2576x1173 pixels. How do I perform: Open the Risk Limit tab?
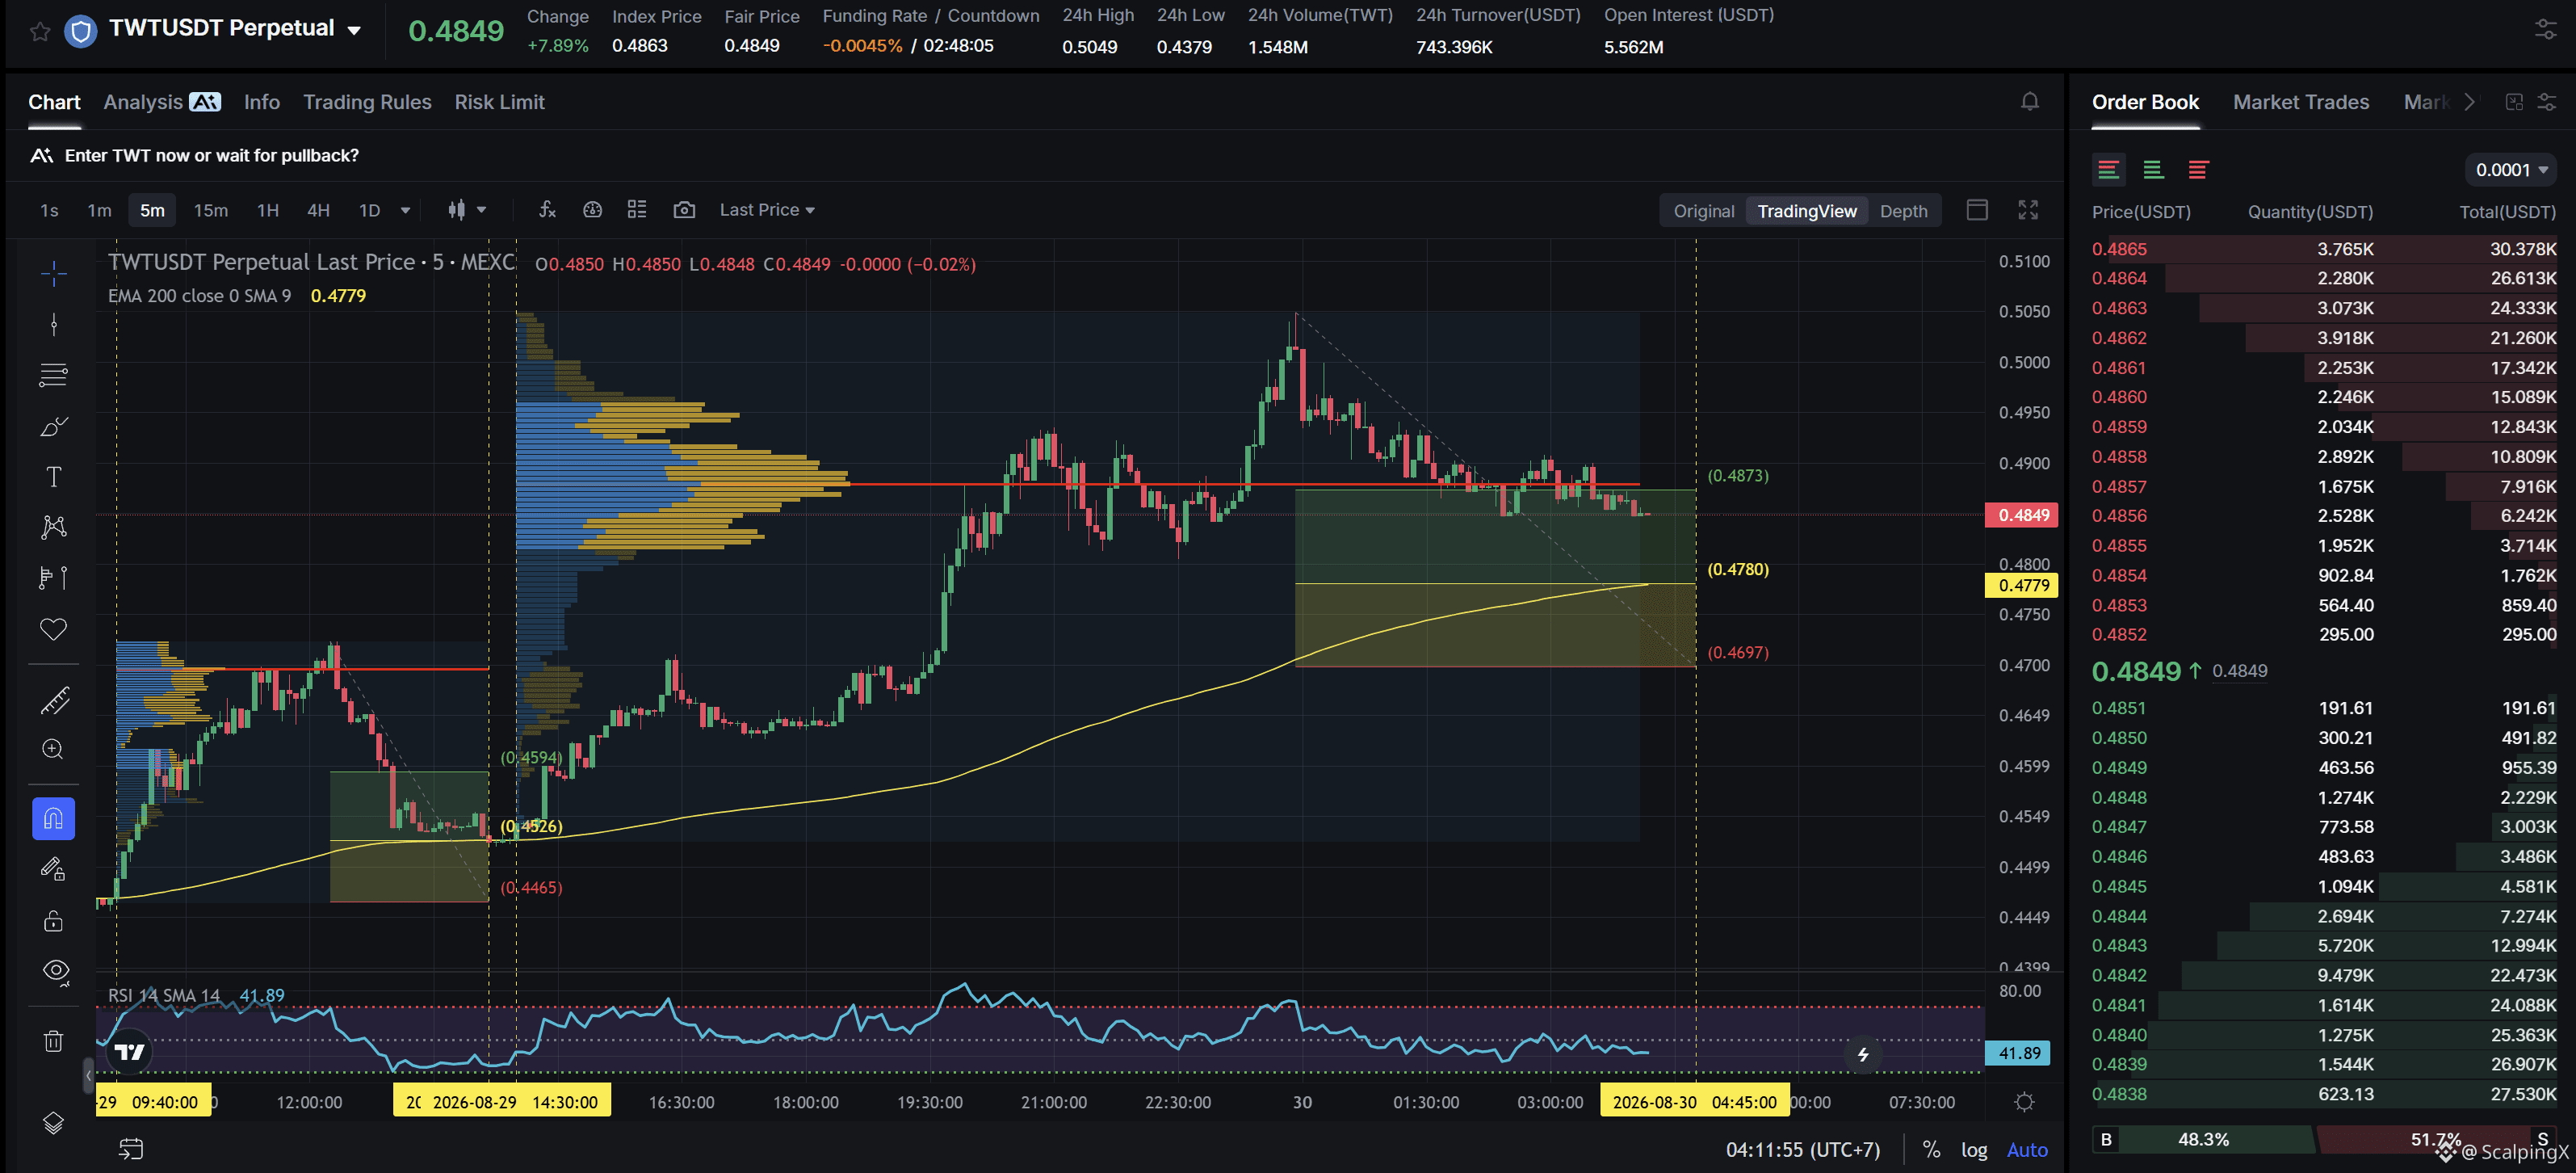(499, 102)
